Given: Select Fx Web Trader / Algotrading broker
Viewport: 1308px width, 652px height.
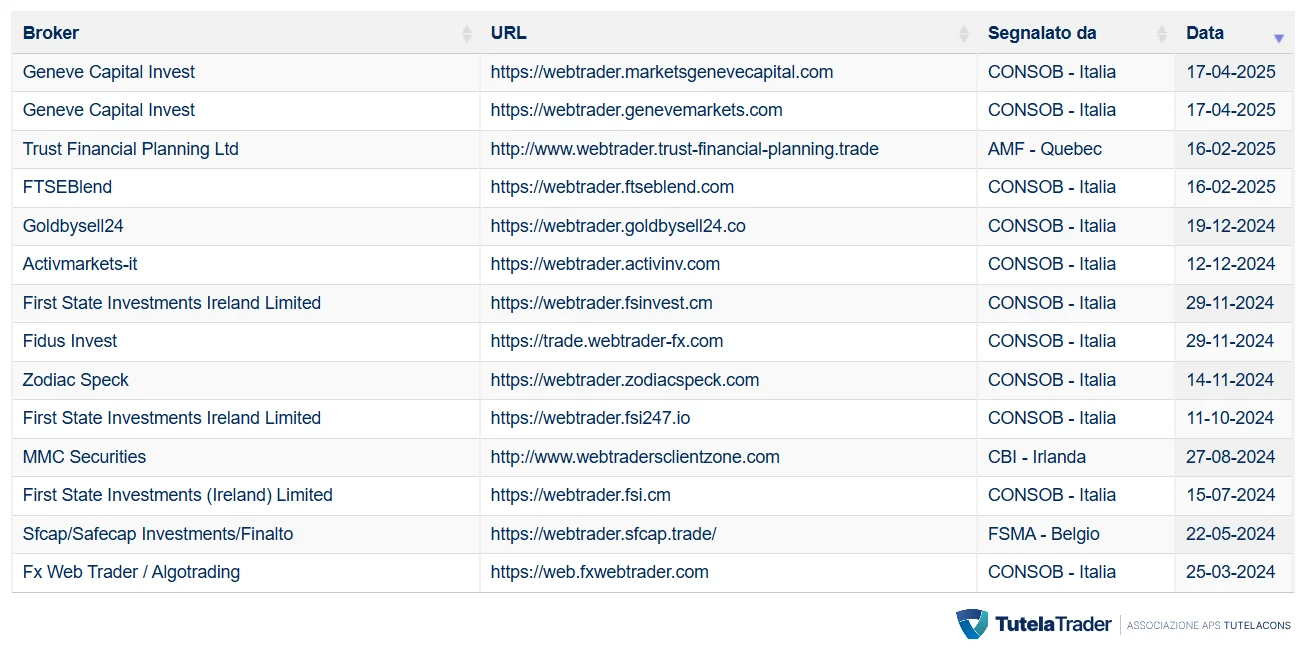Looking at the screenshot, I should tap(132, 572).
